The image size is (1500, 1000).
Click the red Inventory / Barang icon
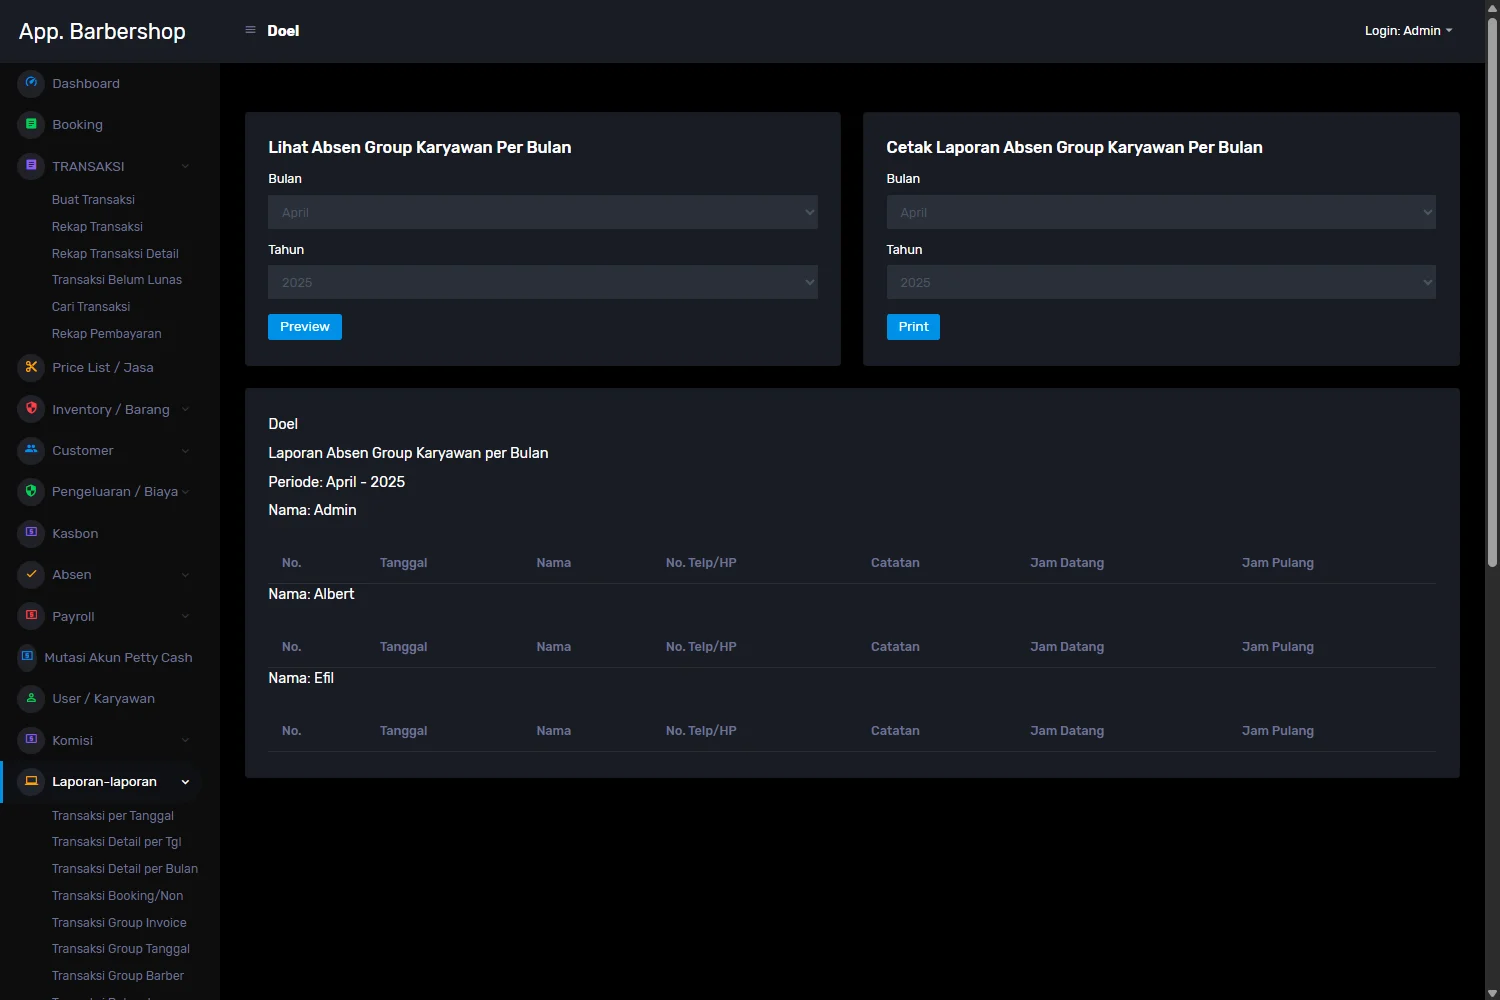pyautogui.click(x=31, y=409)
